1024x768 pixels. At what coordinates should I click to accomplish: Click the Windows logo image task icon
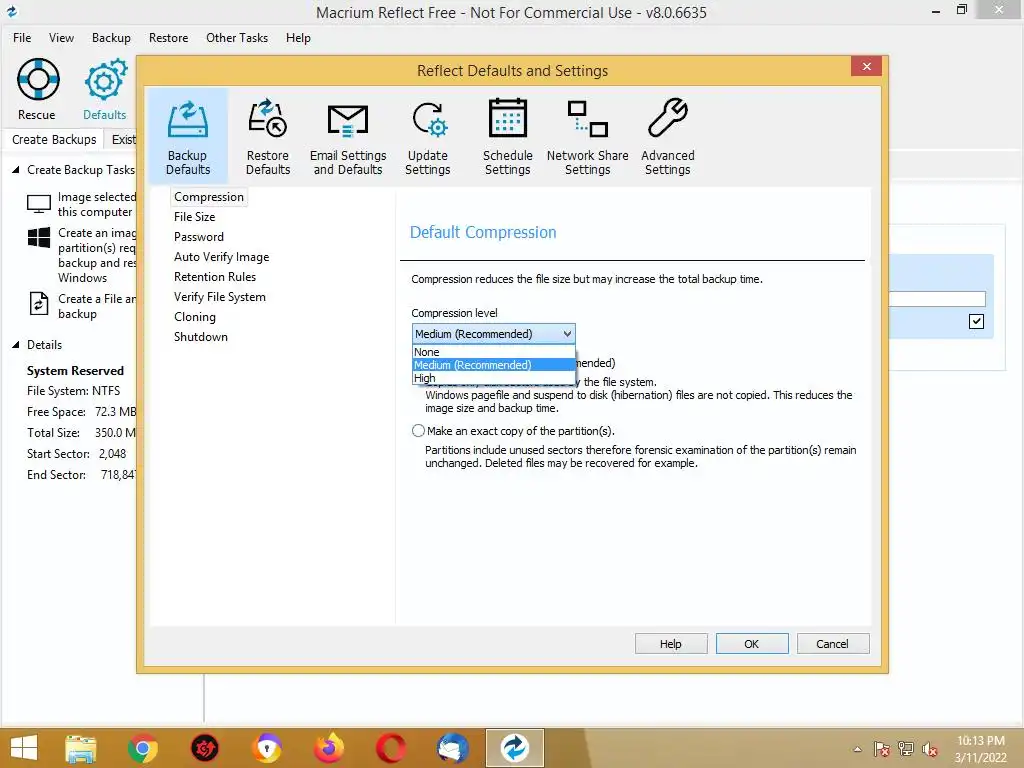(39, 237)
